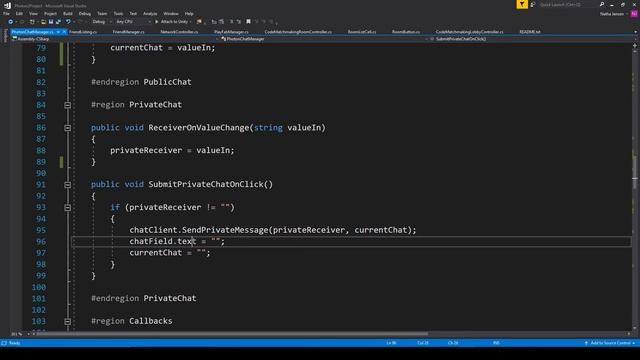
Task: Click the Save file toolbar icon
Action: pos(51,22)
